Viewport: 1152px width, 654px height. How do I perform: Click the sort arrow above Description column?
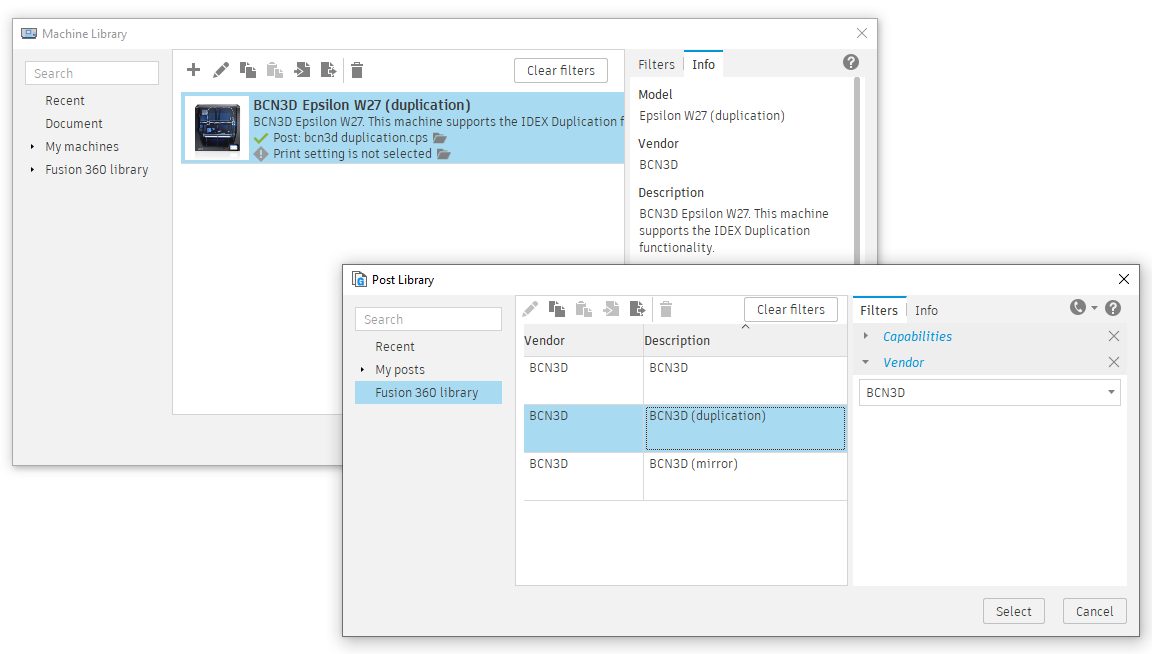(x=745, y=326)
